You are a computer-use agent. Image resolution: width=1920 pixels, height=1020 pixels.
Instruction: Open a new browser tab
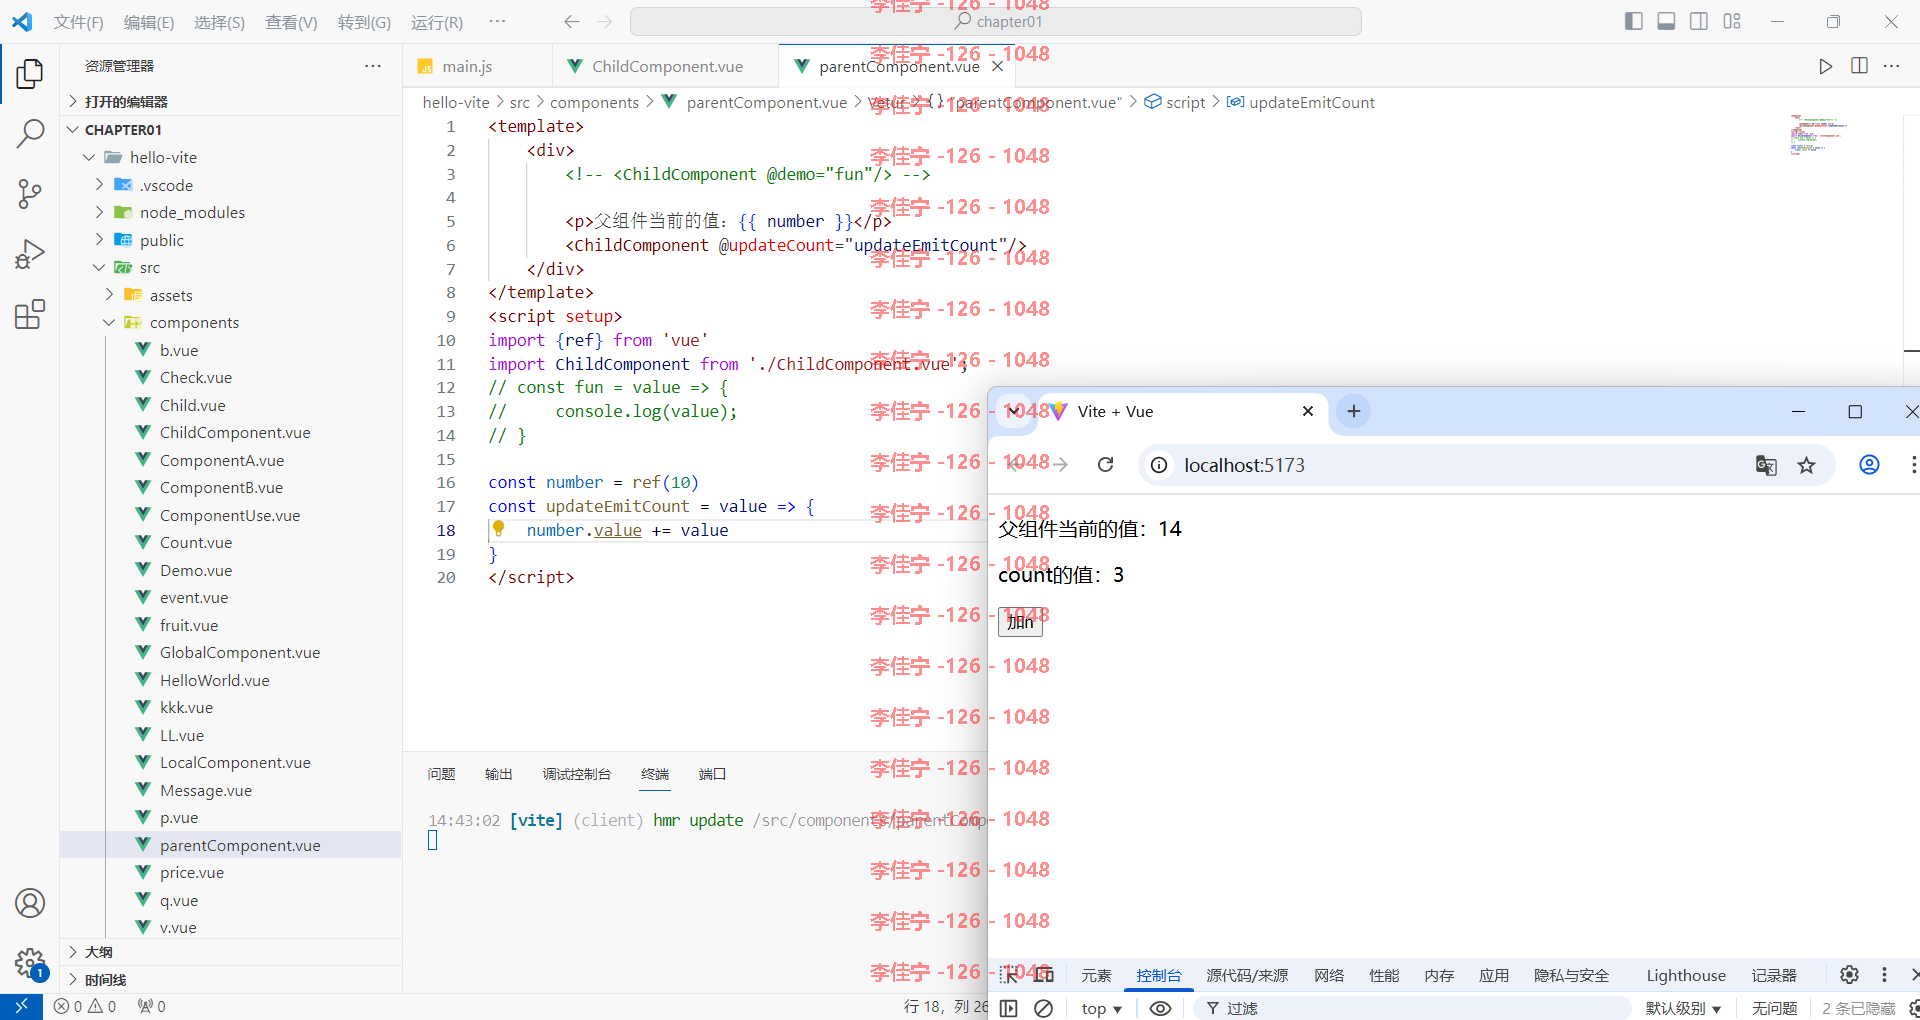[1353, 411]
